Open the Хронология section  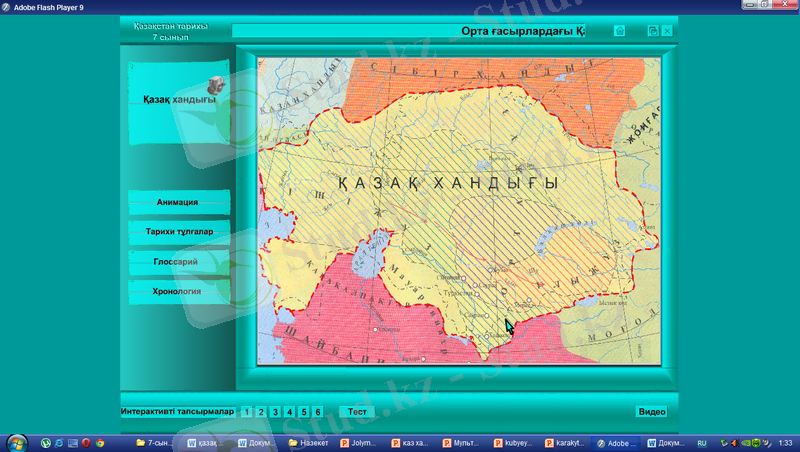pos(178,292)
